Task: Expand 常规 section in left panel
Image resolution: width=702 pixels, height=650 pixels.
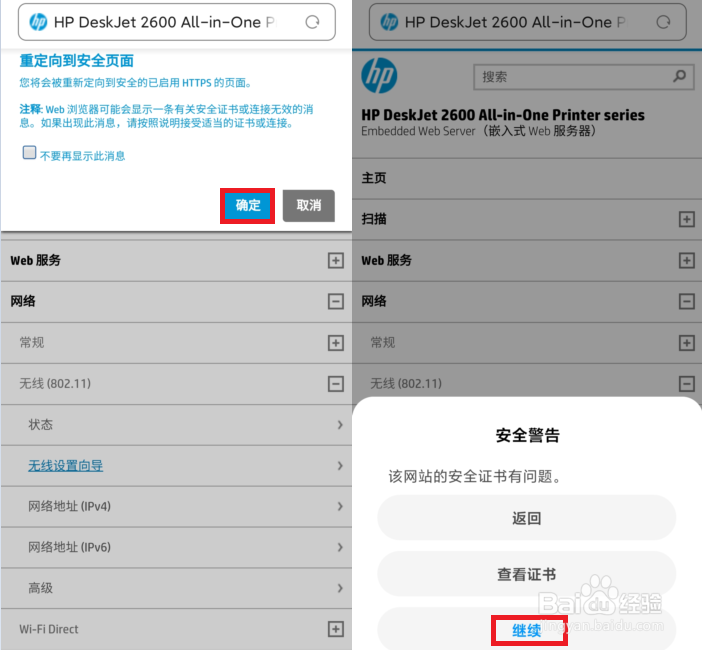Action: [335, 343]
